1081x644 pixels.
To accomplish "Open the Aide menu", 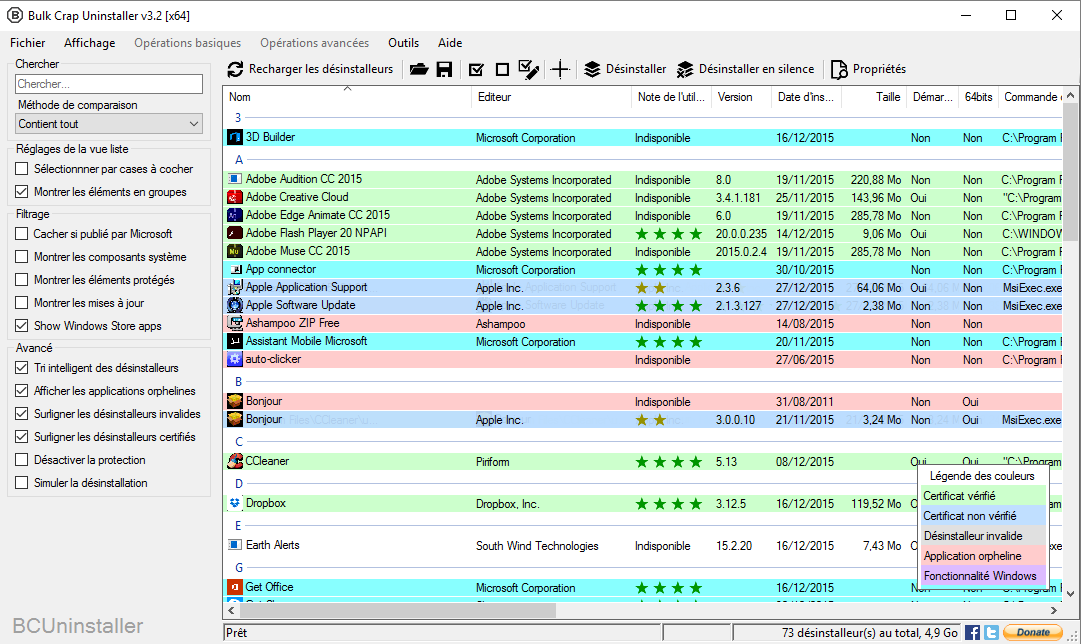I will pos(450,43).
